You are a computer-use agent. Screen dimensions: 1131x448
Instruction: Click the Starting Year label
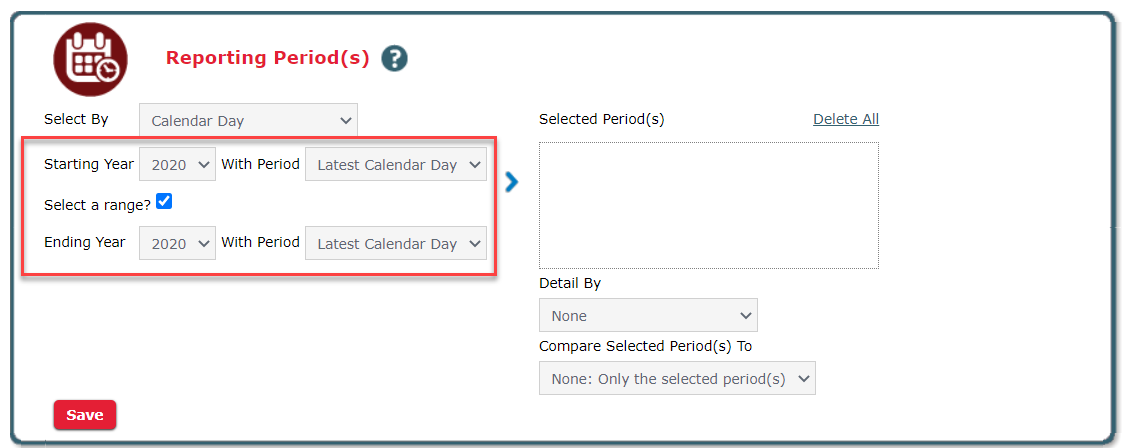(88, 164)
